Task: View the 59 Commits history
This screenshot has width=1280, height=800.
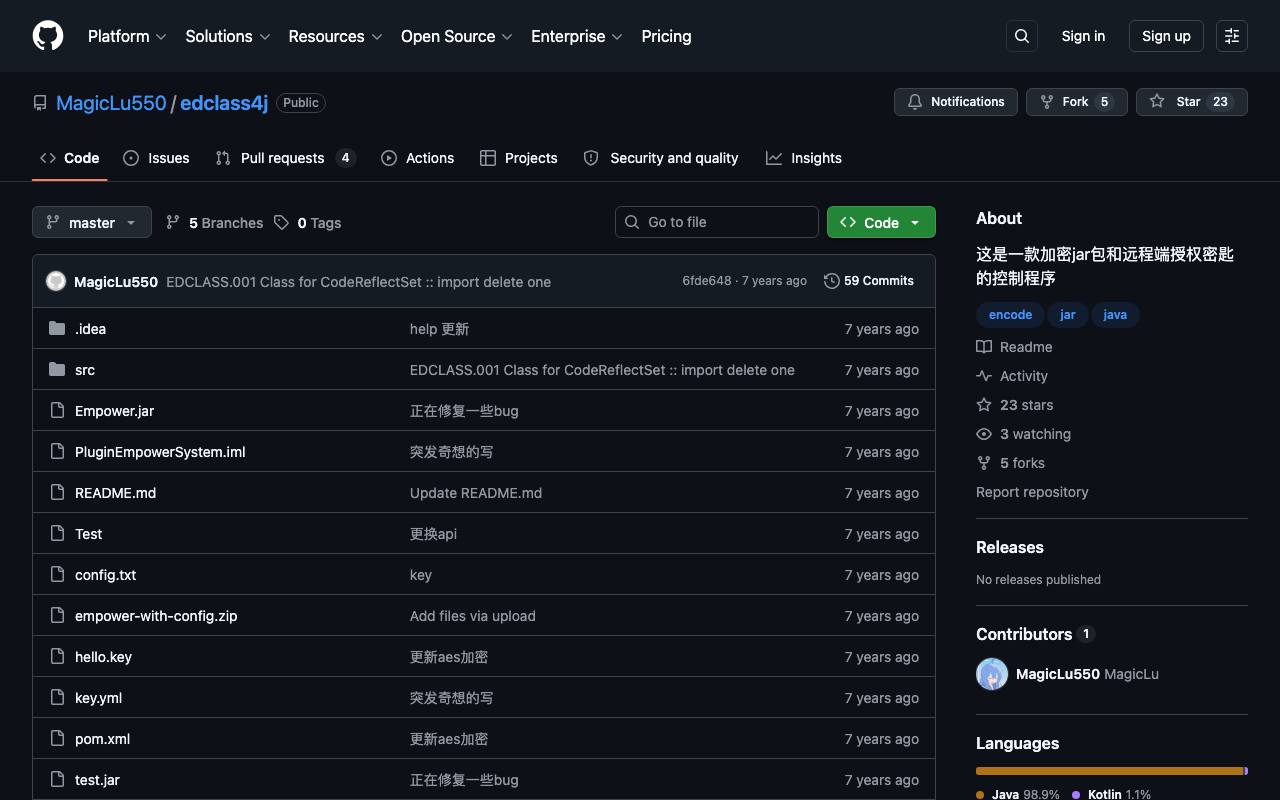Action: (x=869, y=281)
